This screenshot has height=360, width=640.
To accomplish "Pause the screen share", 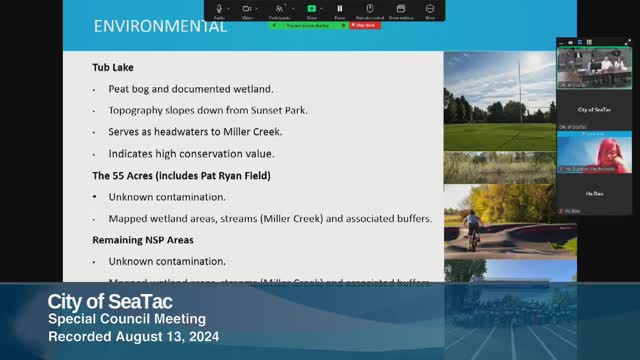I will tap(340, 9).
